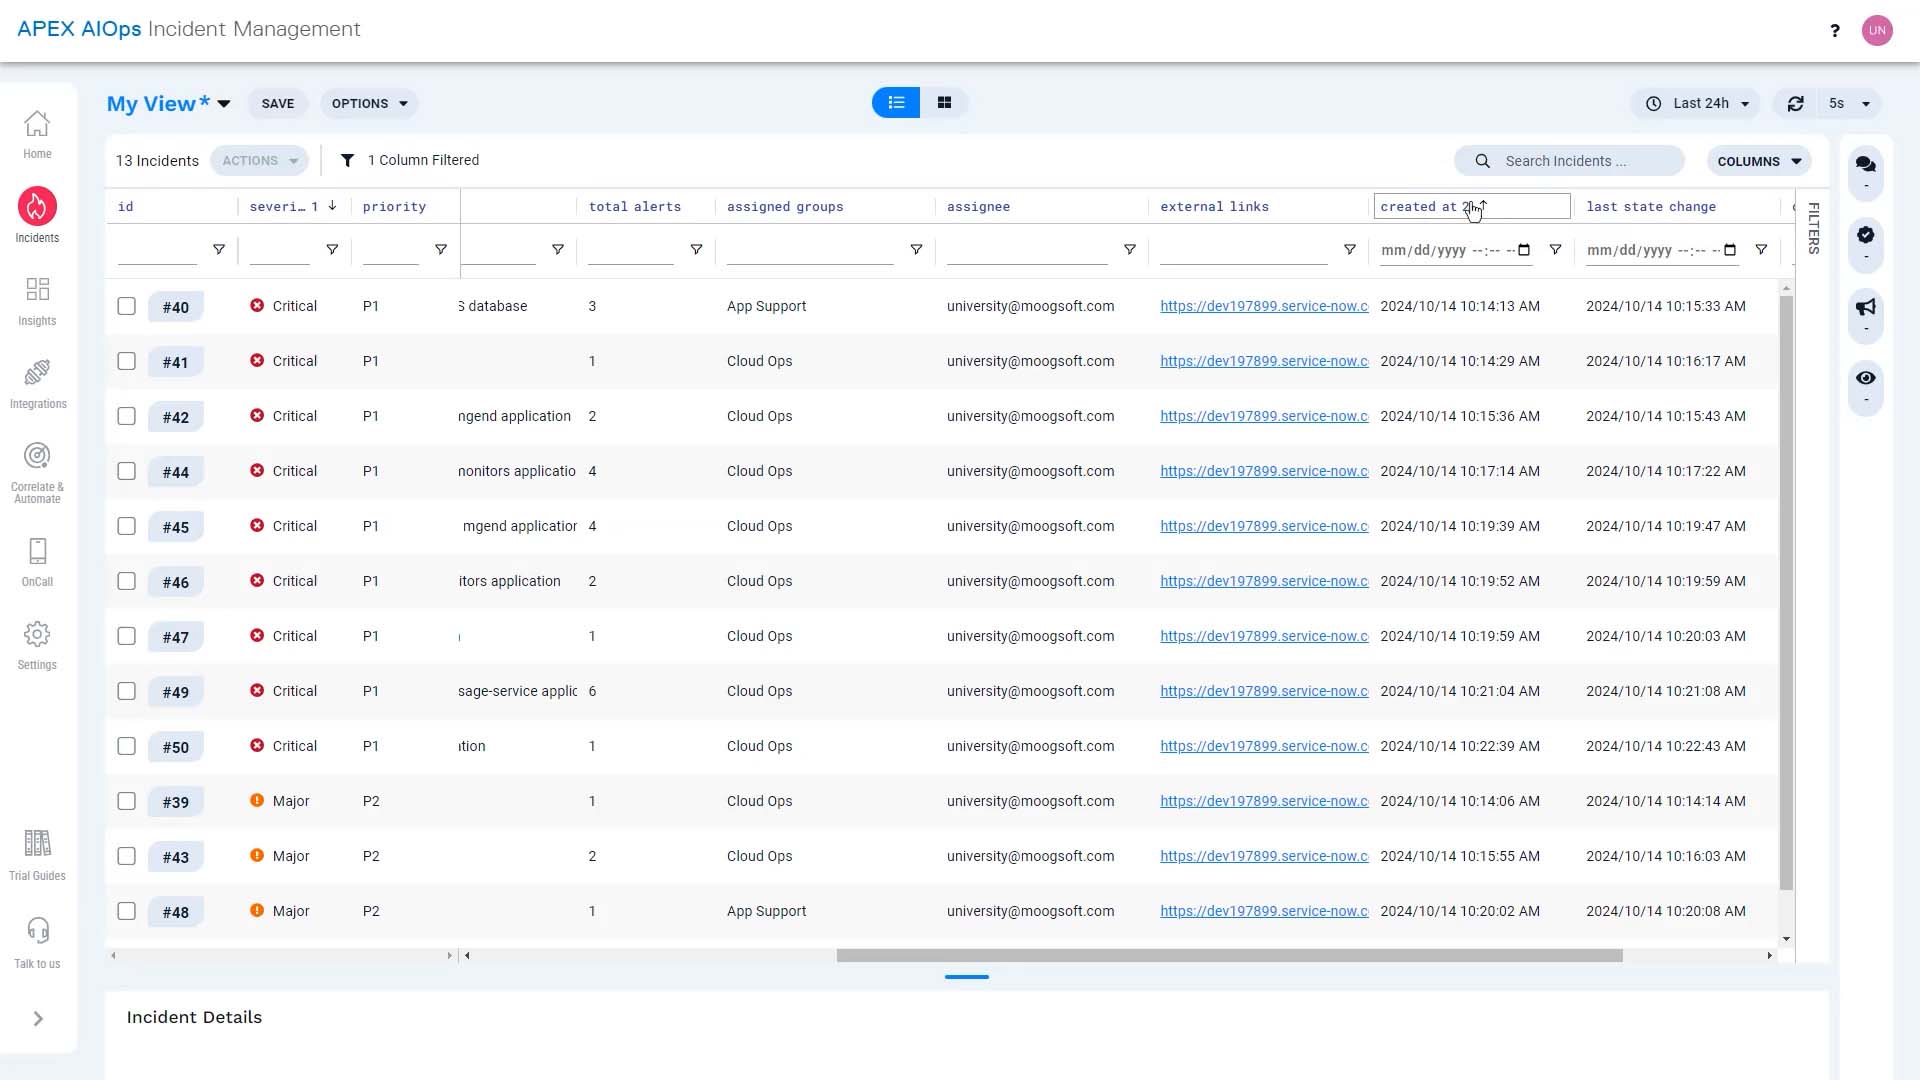The height and width of the screenshot is (1080, 1920).
Task: Open the service-now link for incident #40
Action: tap(1264, 306)
